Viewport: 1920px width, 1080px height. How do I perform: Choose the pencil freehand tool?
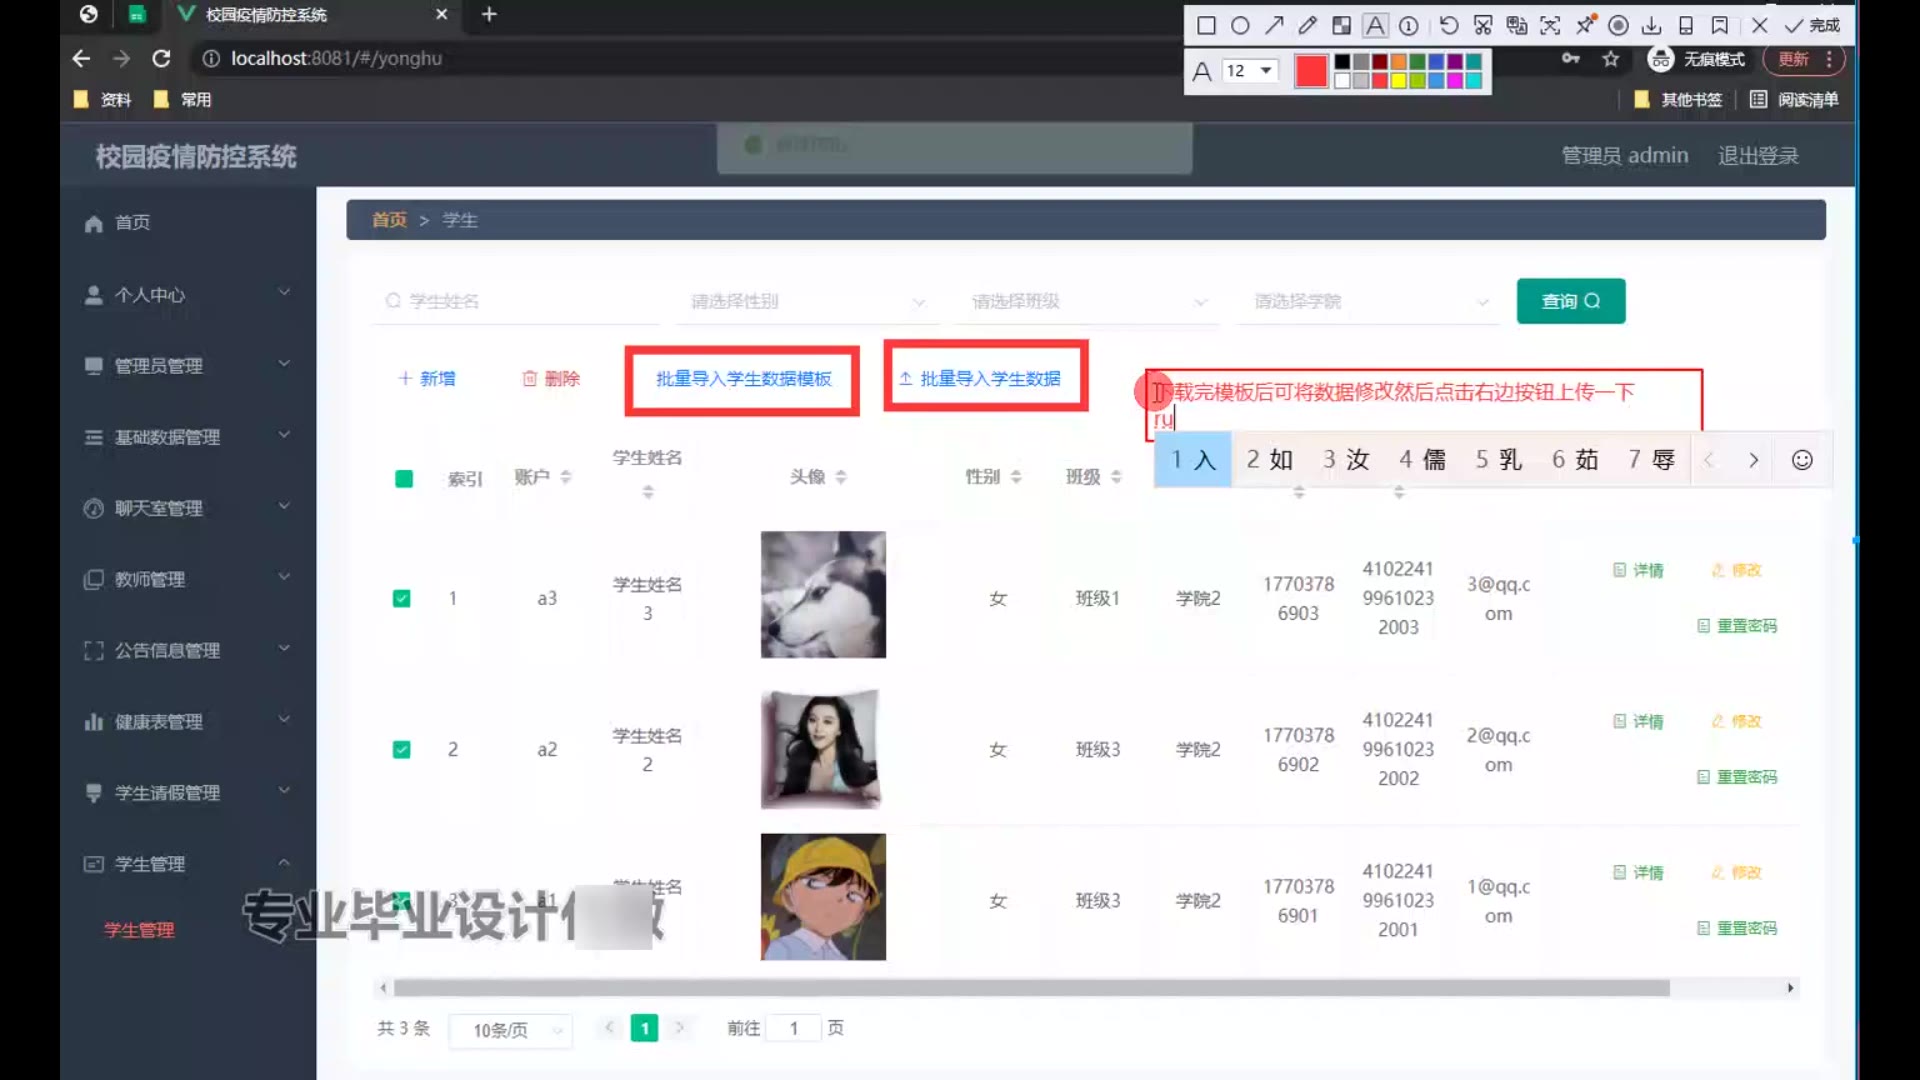click(x=1308, y=26)
